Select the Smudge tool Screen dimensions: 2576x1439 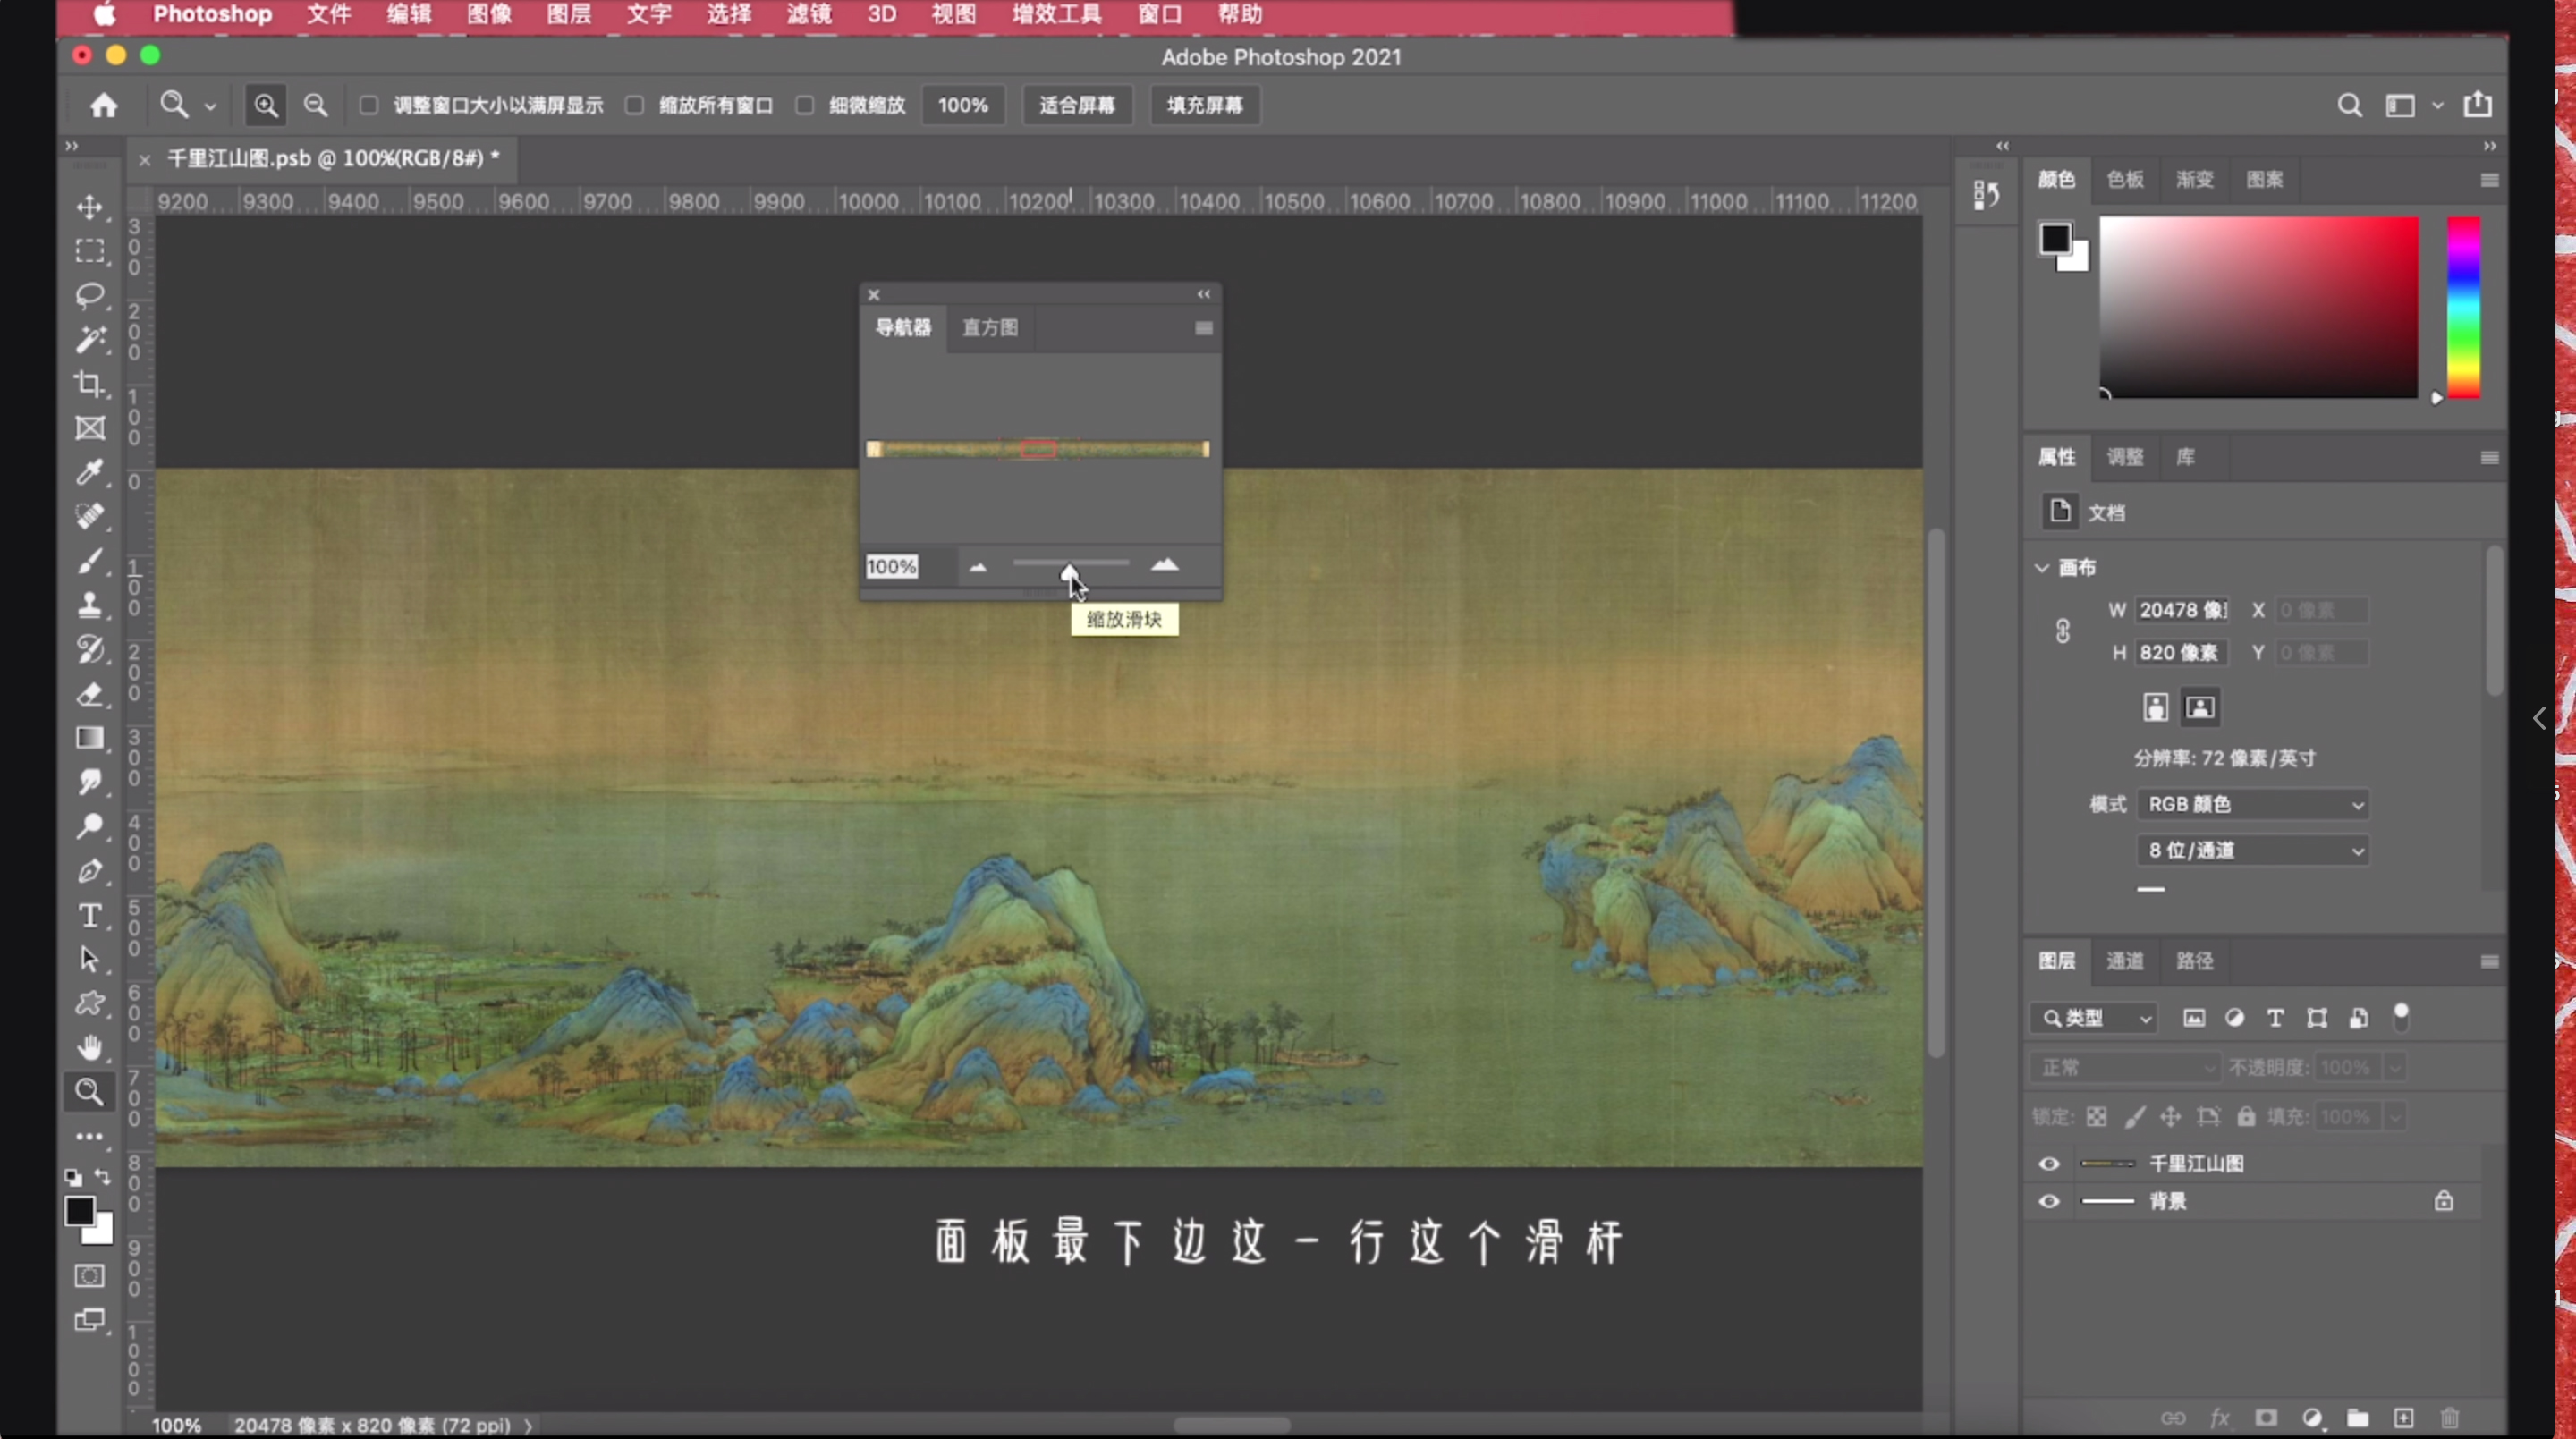(x=90, y=782)
